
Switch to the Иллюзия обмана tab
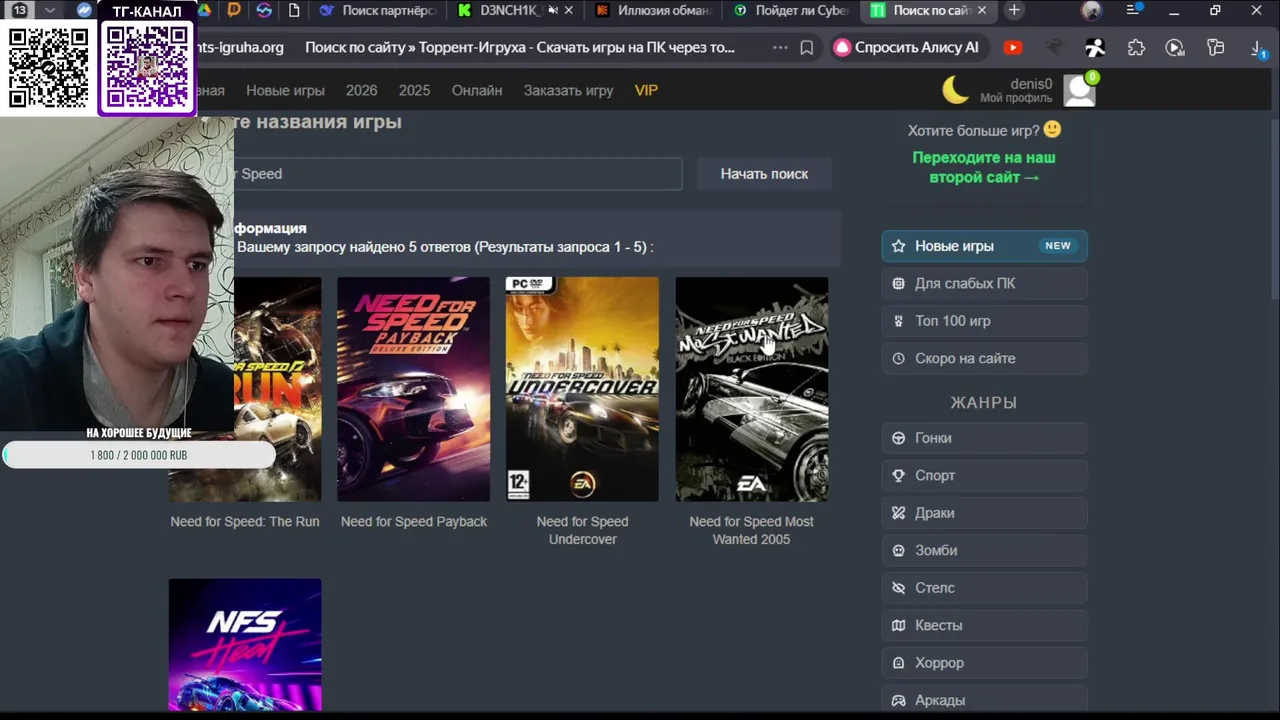tap(653, 11)
